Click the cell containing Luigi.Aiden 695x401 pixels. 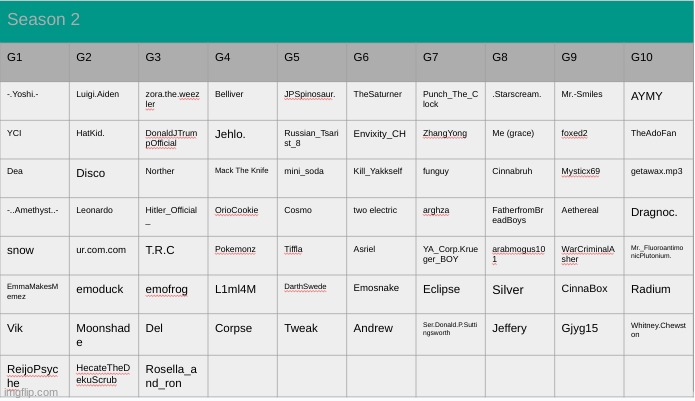(x=104, y=101)
